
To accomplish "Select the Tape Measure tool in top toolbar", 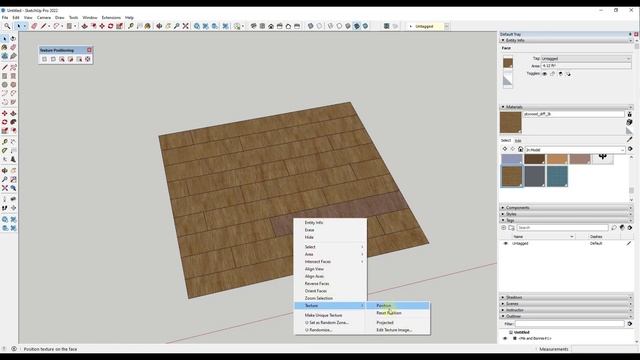I will point(131,26).
